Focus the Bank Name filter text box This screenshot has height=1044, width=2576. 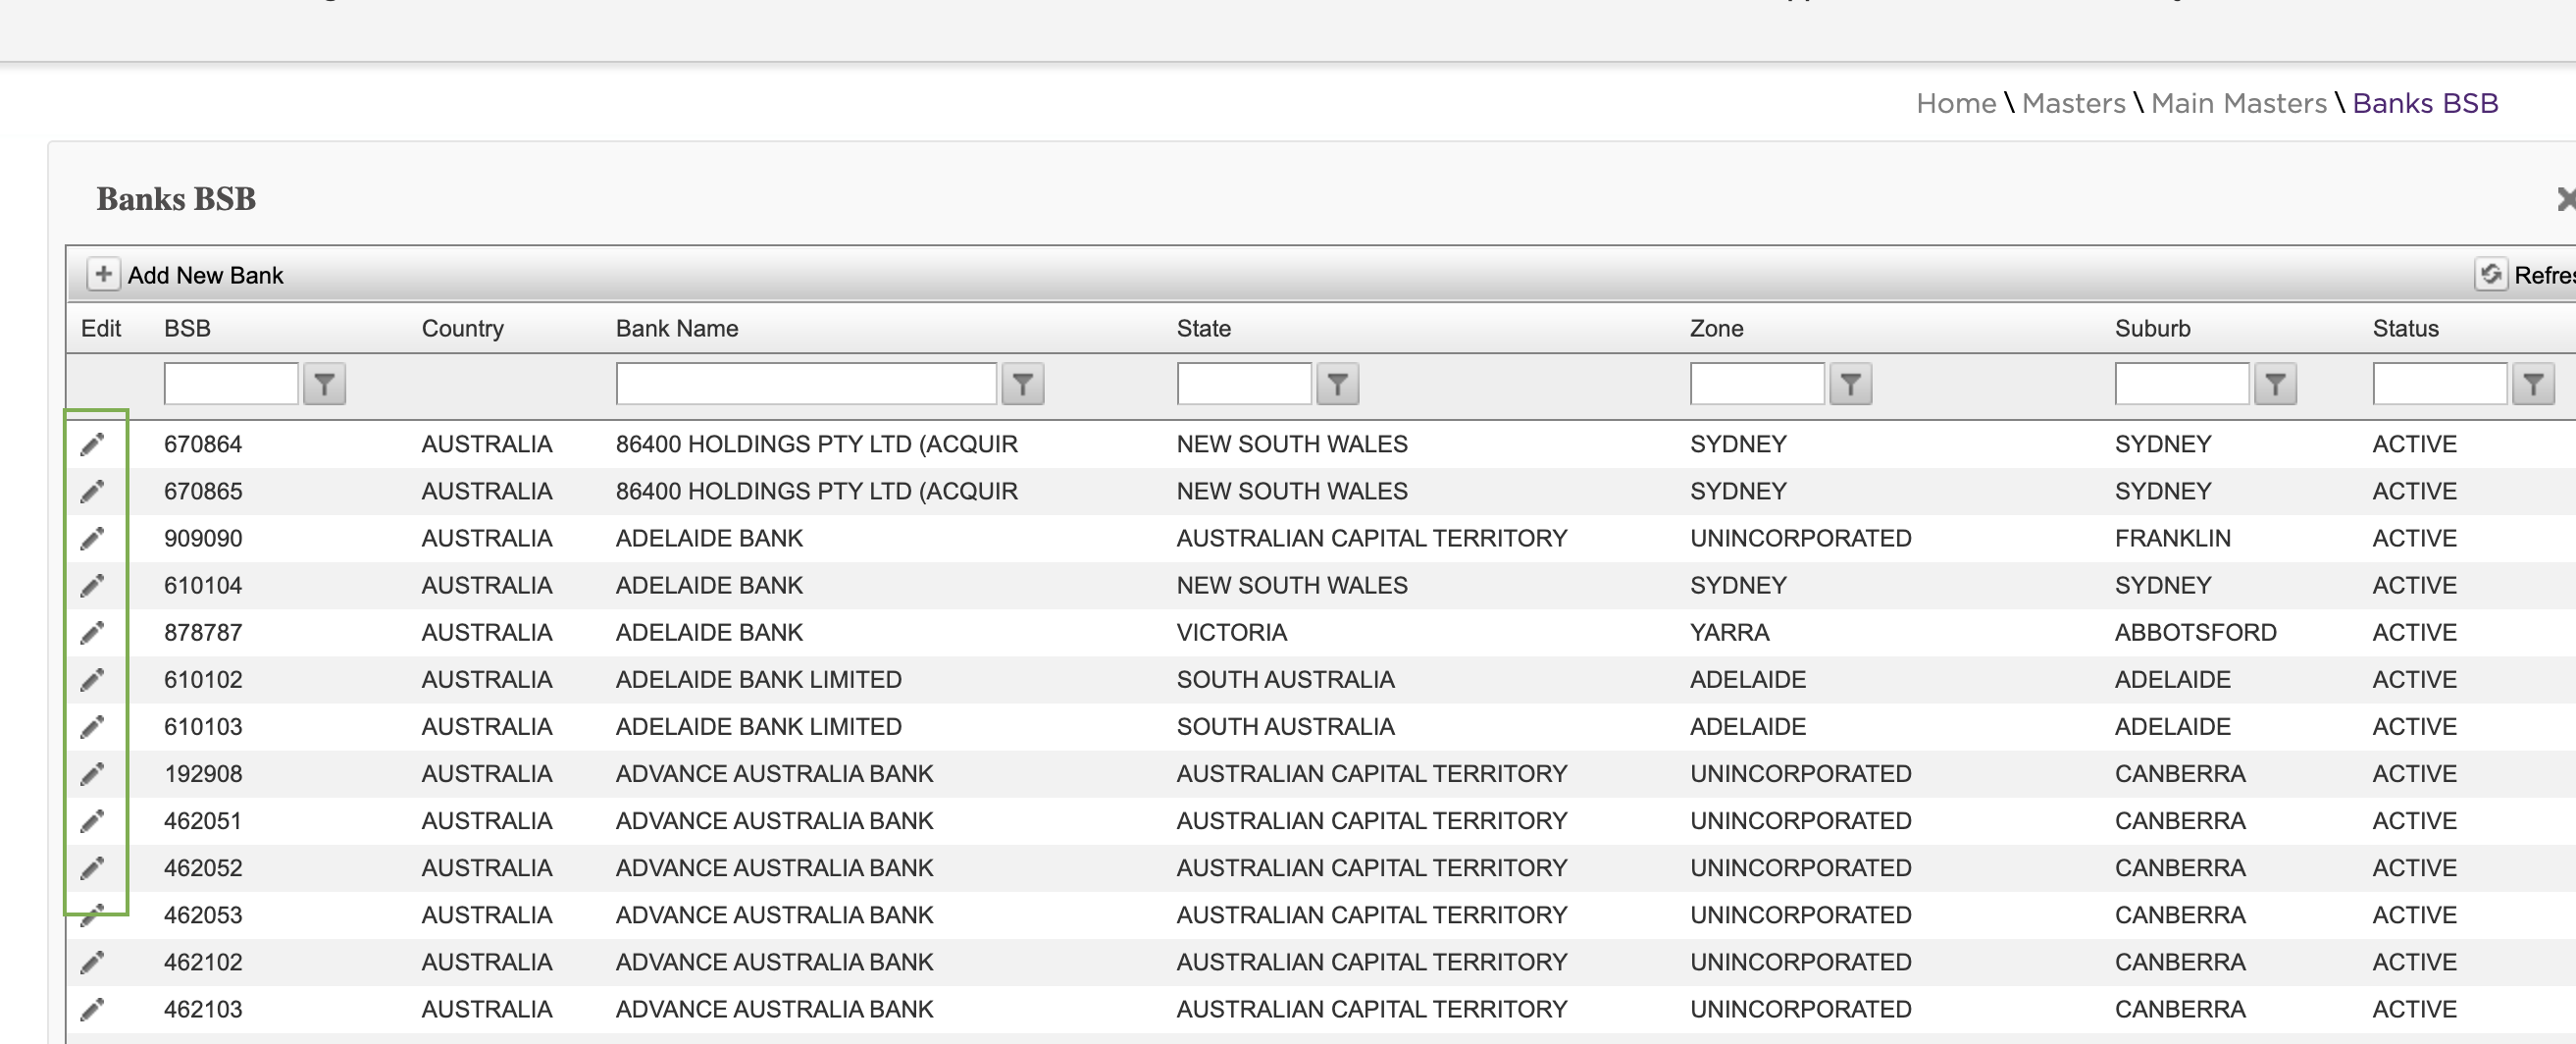[x=806, y=384]
